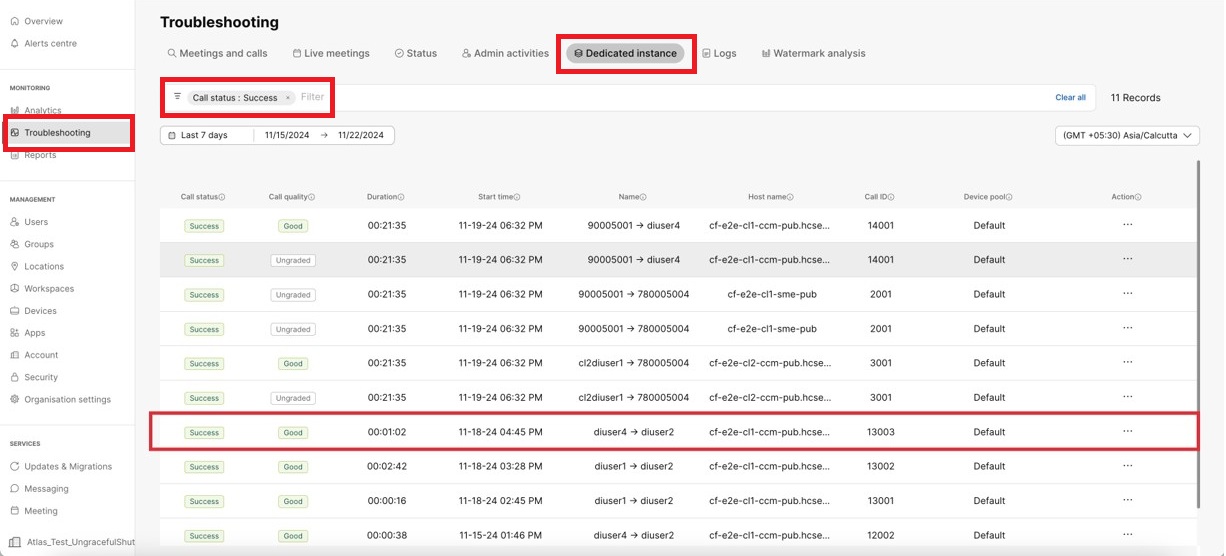Remove the Call status : Success filter chip
This screenshot has height=556, width=1226.
(x=288, y=98)
